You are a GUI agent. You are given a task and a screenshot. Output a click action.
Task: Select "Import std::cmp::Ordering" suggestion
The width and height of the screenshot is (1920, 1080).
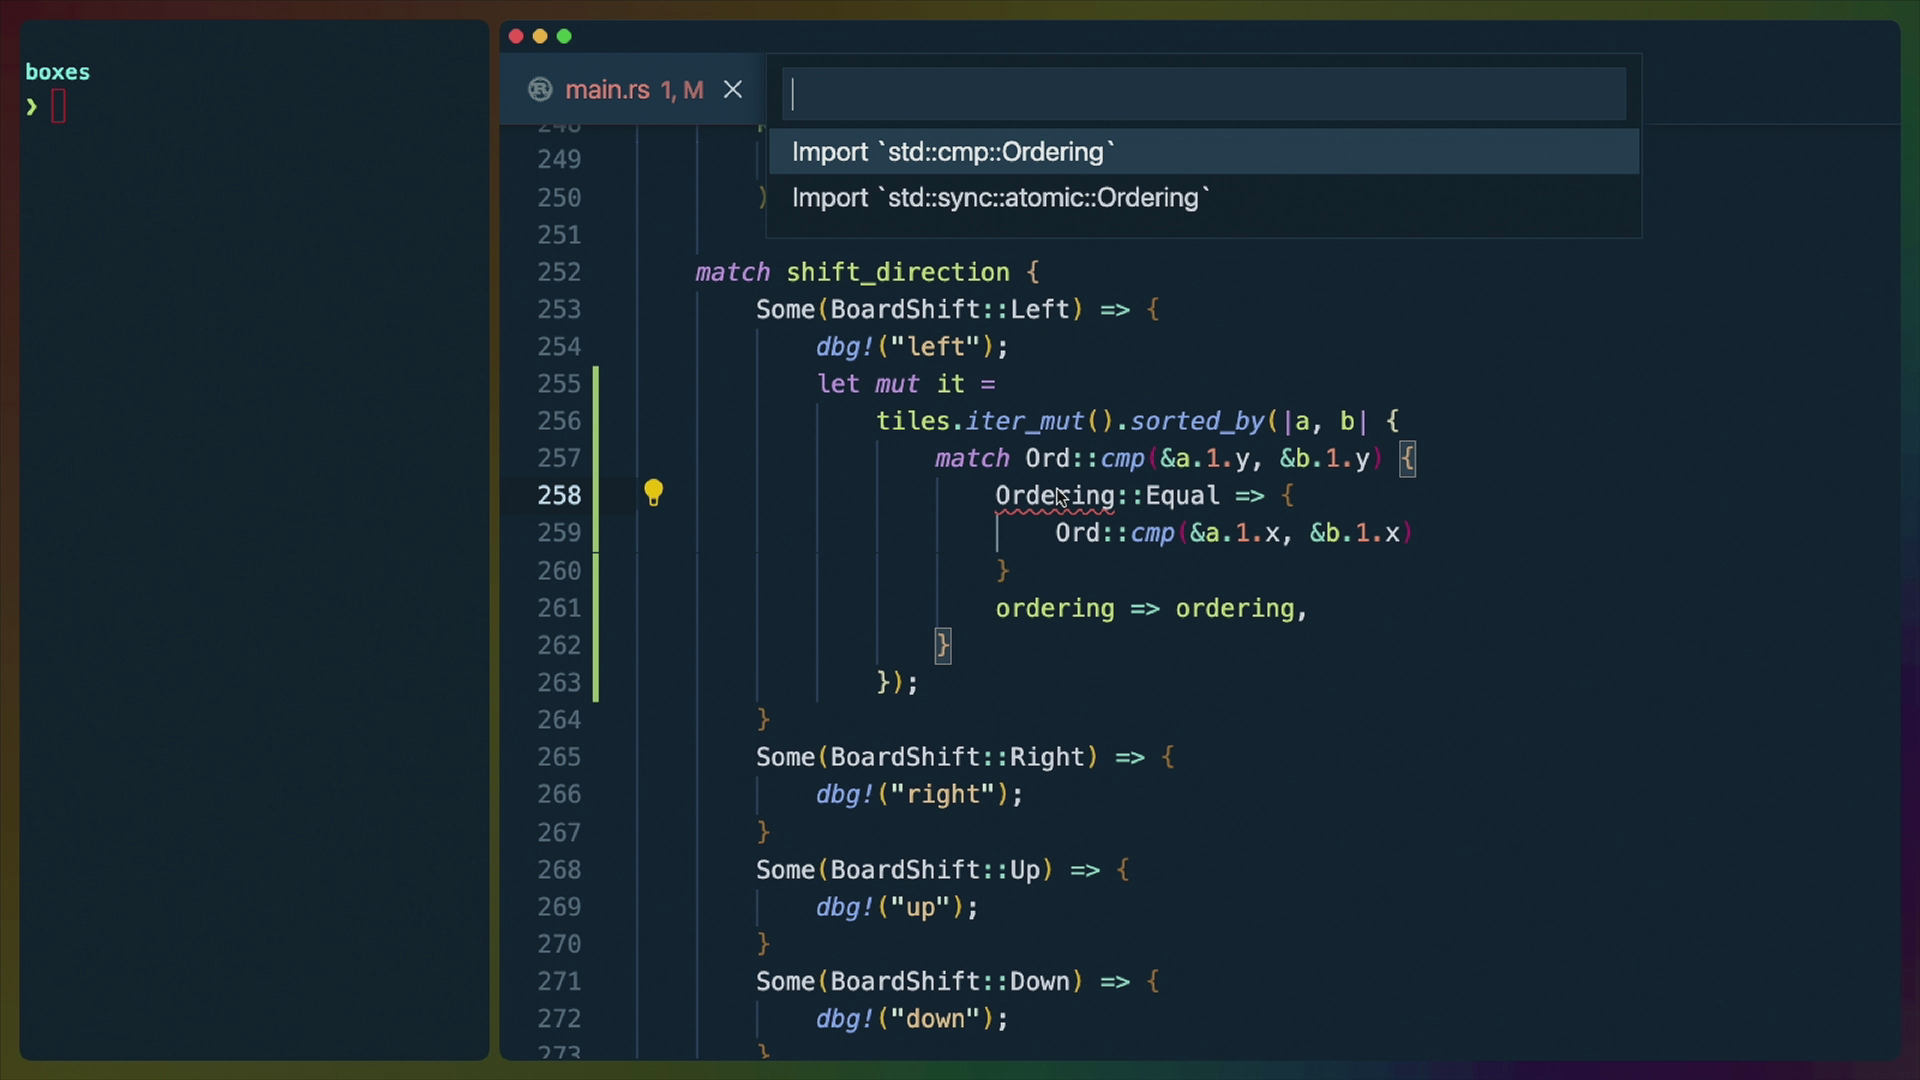(x=952, y=152)
